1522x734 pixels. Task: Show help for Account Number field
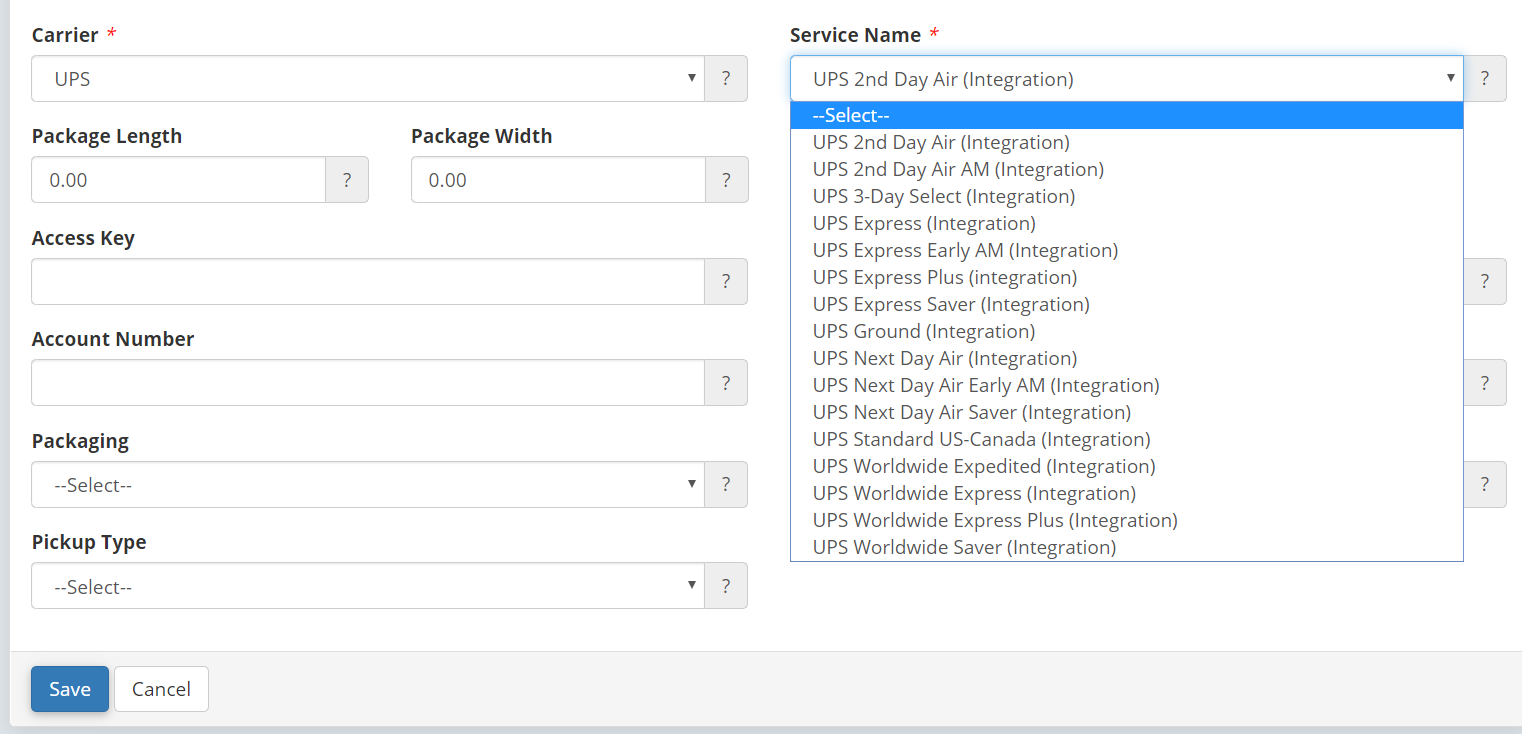[725, 383]
